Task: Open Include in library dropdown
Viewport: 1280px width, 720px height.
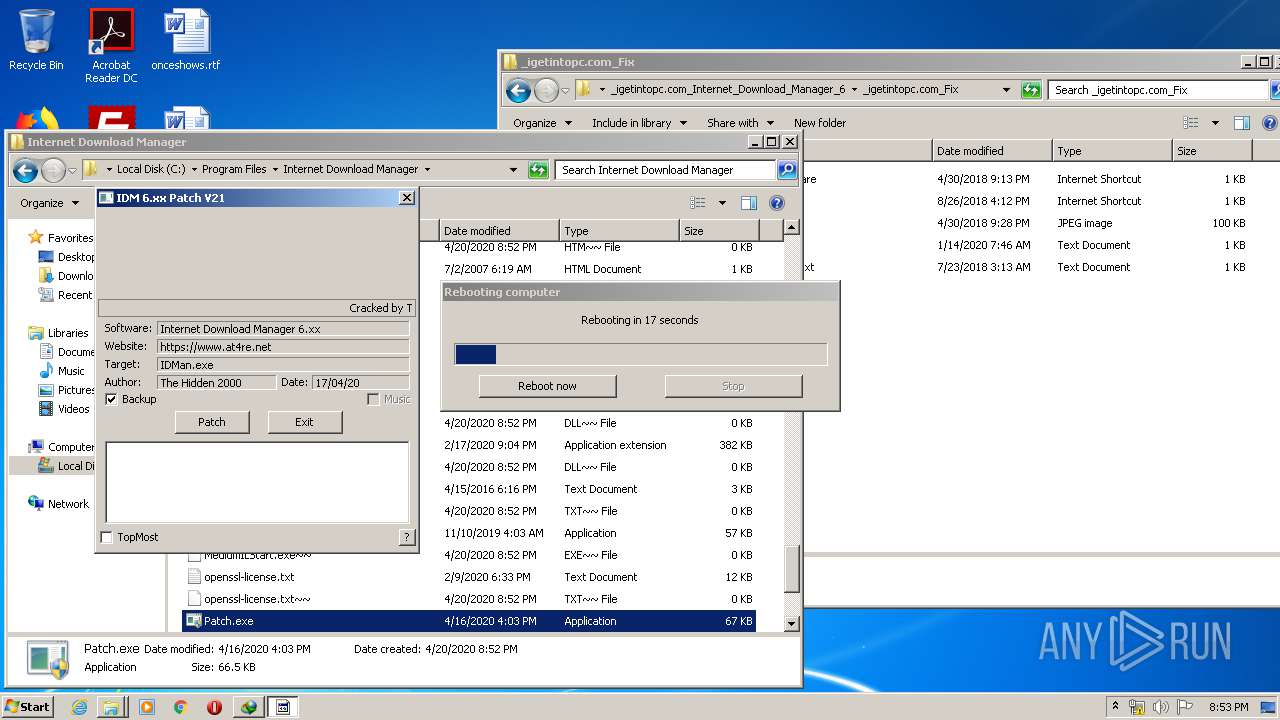Action: [639, 123]
